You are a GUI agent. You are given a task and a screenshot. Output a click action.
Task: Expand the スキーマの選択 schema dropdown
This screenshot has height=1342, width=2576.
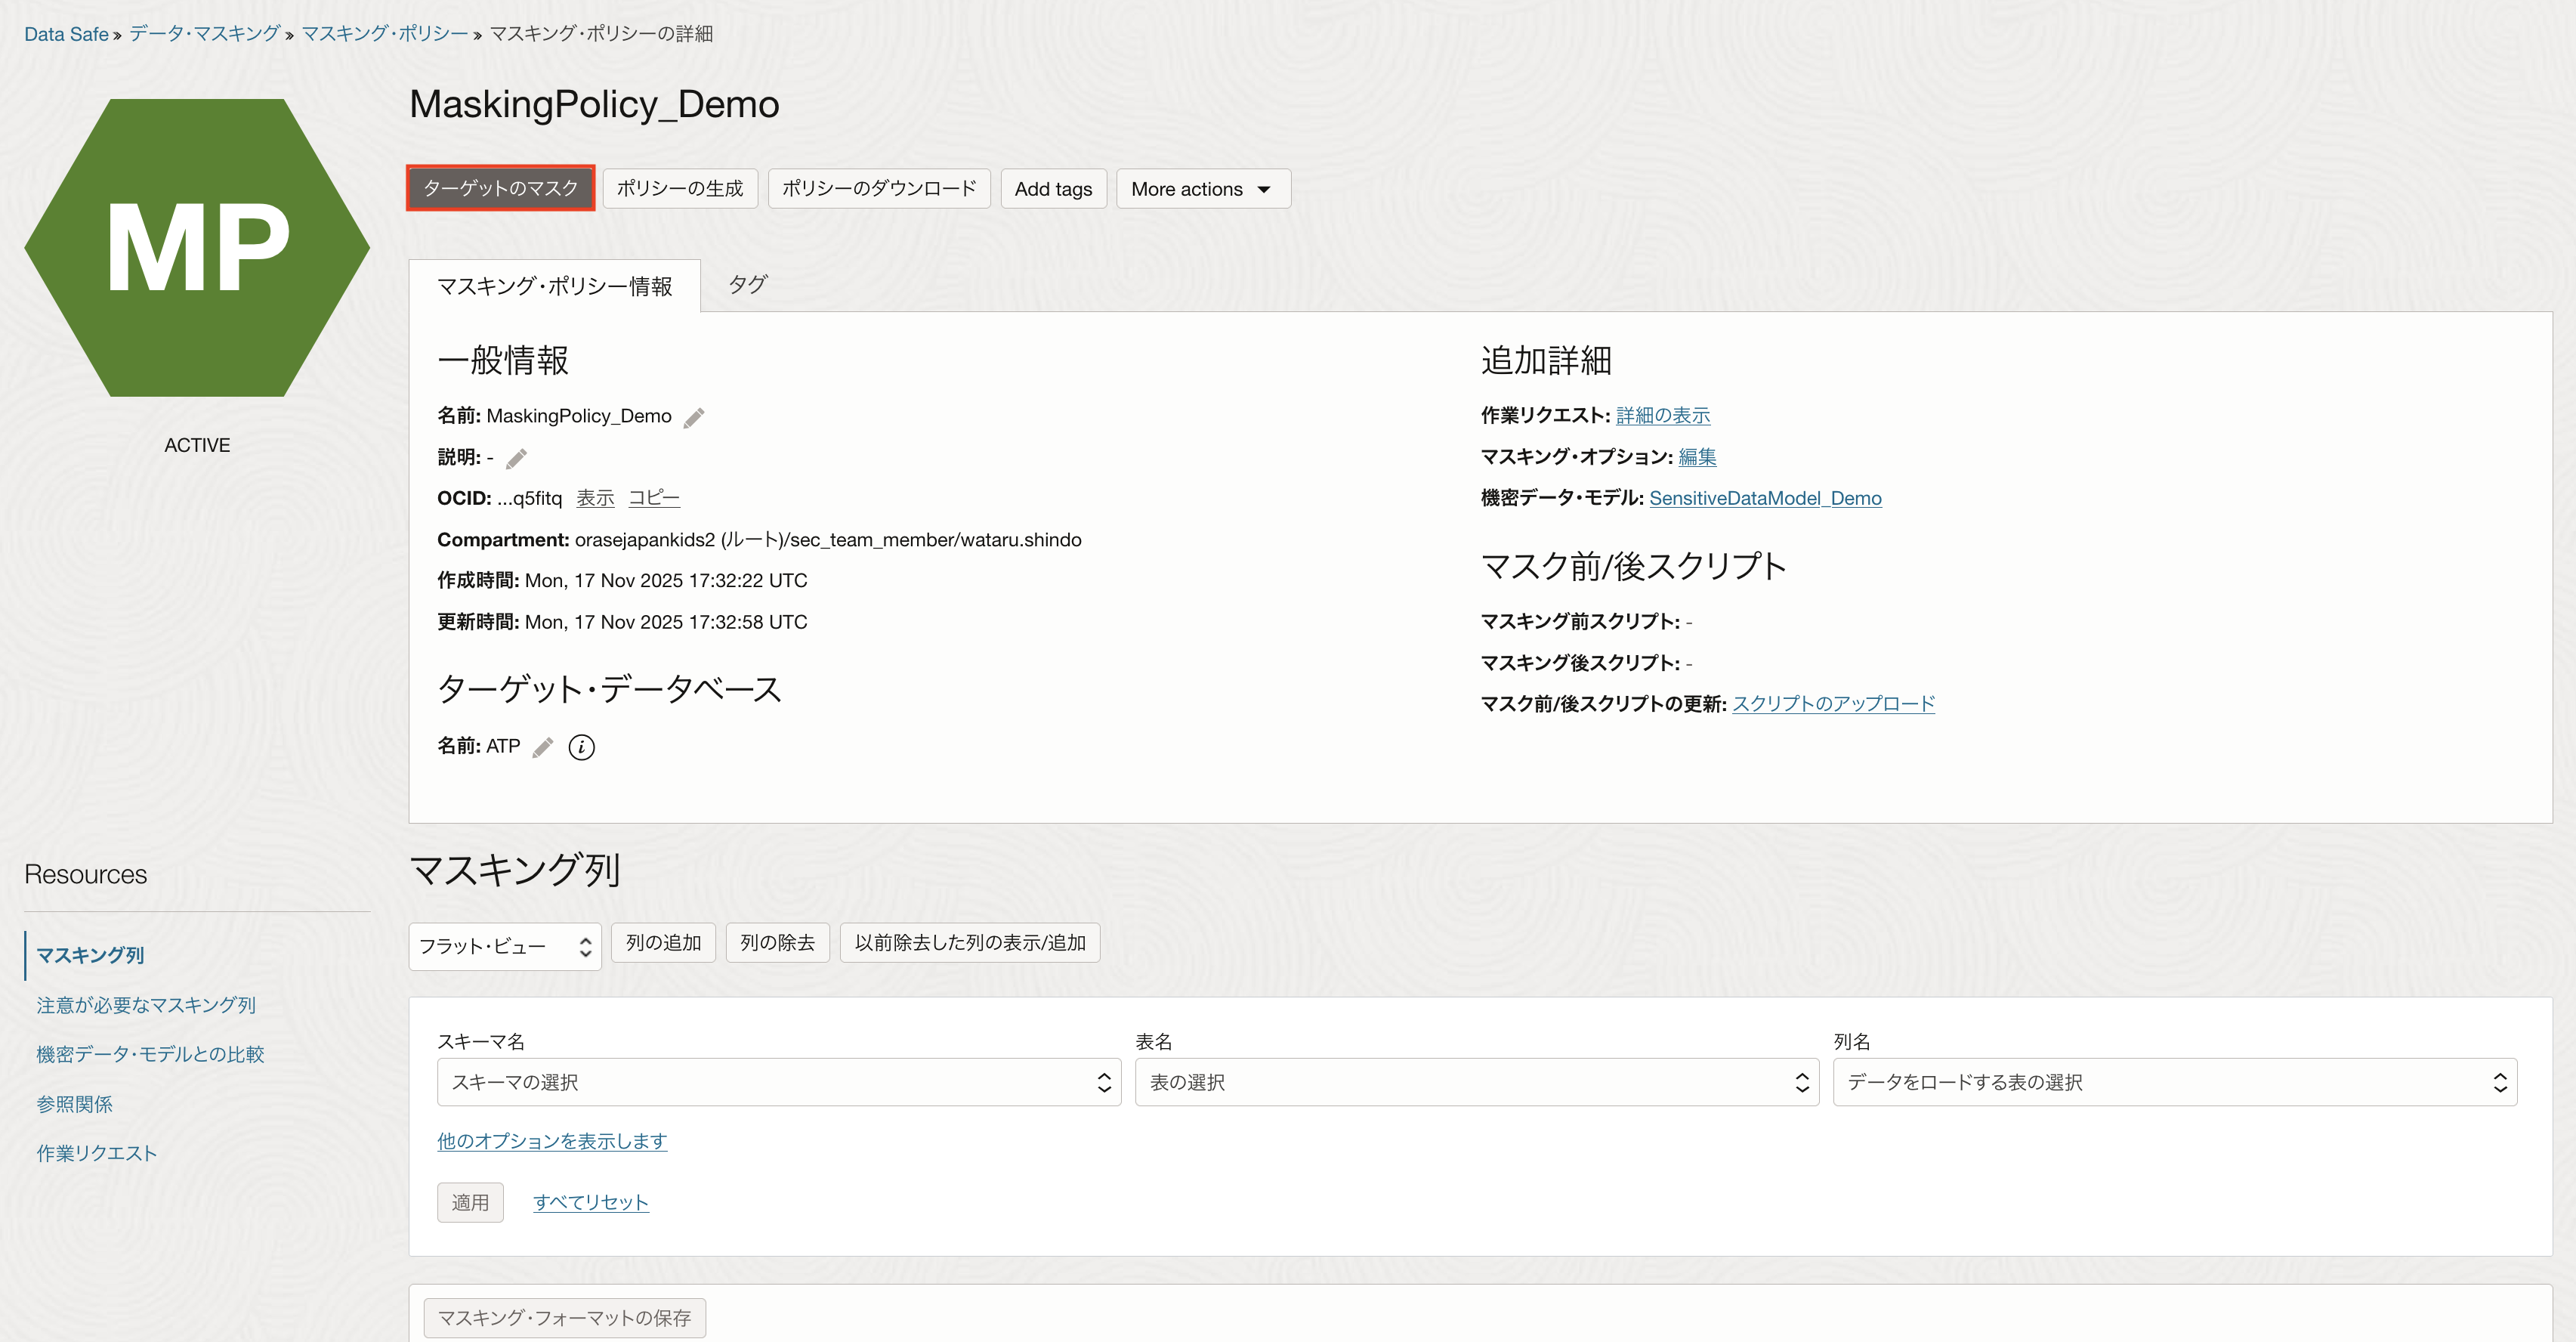pyautogui.click(x=778, y=1082)
